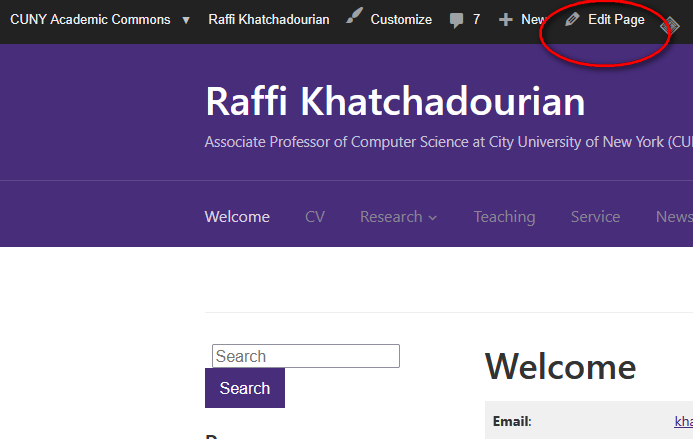This screenshot has width=693, height=439.
Task: Open the Service page
Action: click(595, 217)
